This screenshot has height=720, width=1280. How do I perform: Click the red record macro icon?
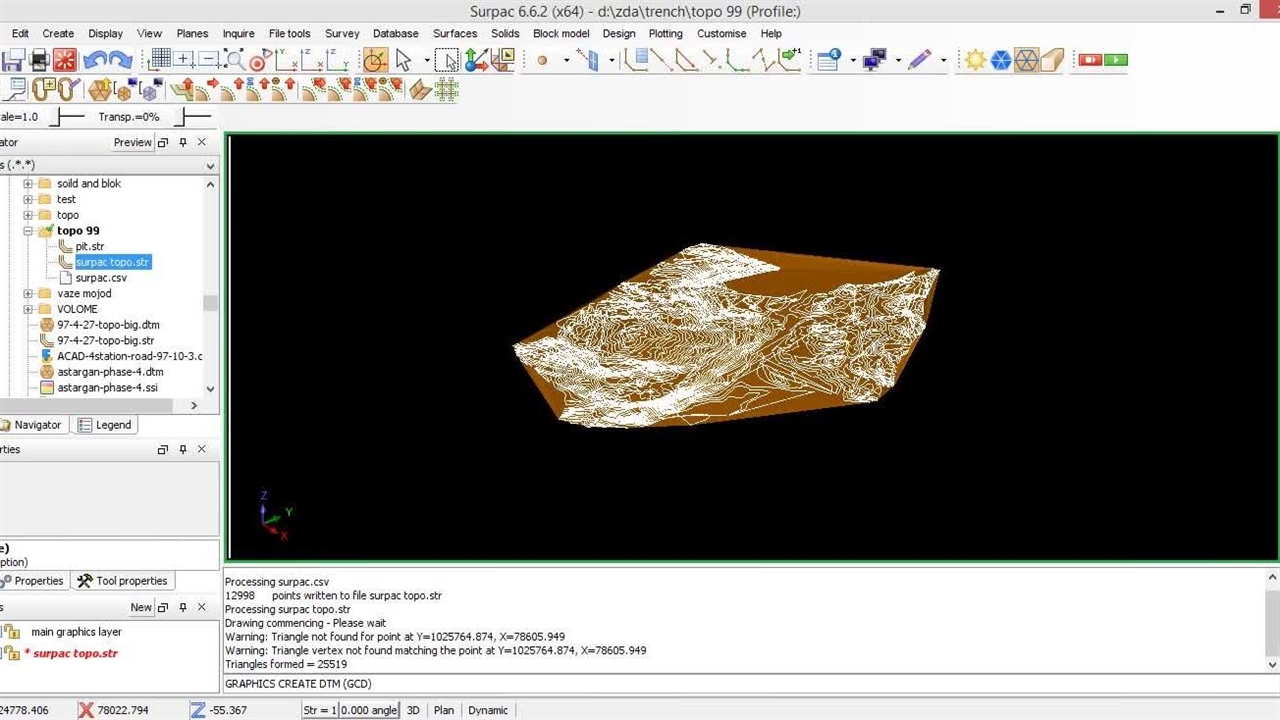(x=1089, y=60)
